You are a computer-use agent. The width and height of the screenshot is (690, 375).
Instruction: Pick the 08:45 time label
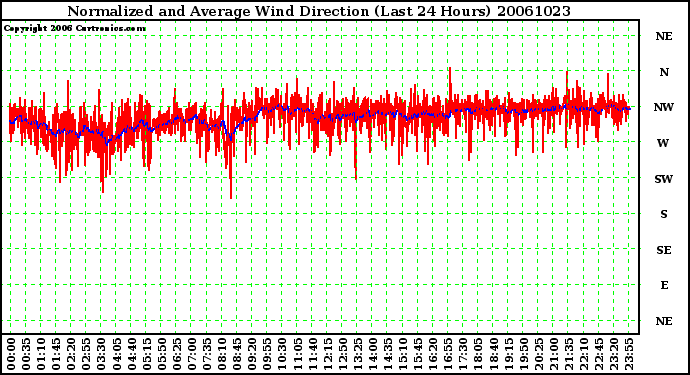click(237, 354)
